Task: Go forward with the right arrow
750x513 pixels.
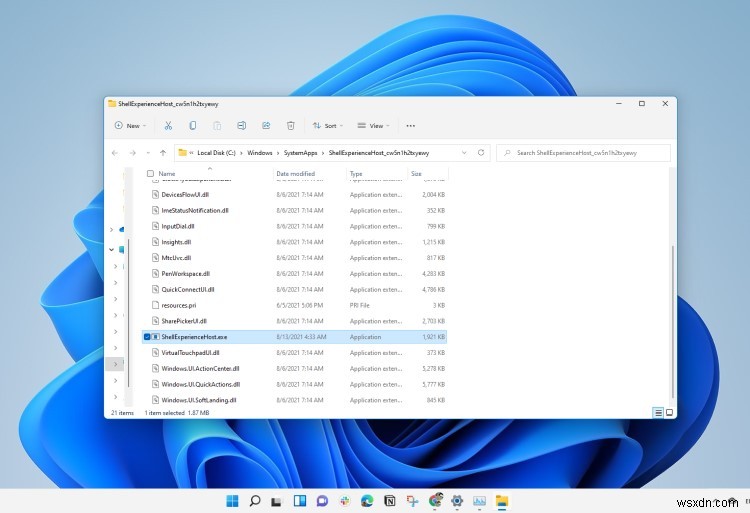Action: tap(132, 153)
